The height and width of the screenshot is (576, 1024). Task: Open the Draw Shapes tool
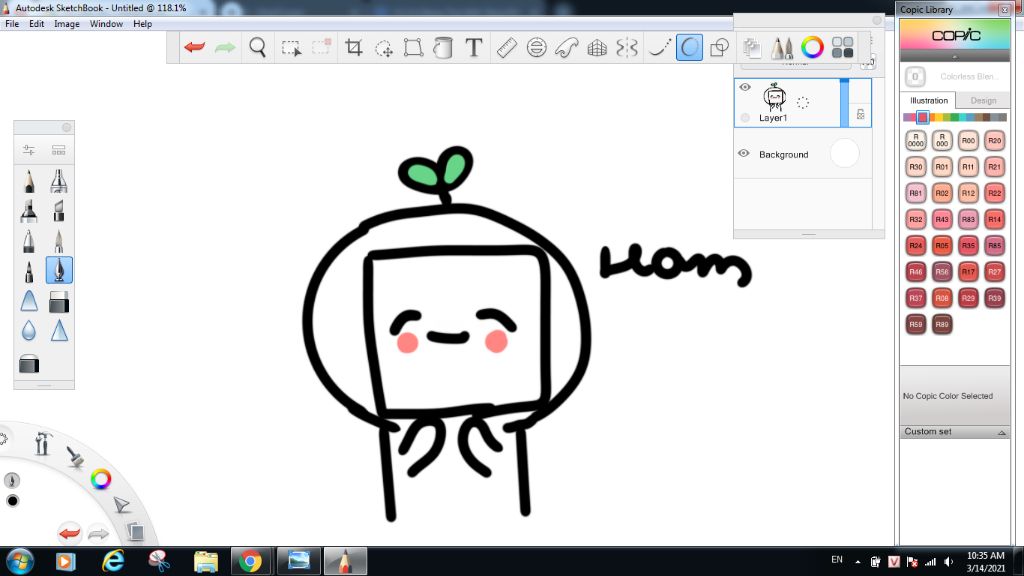pyautogui.click(x=719, y=47)
